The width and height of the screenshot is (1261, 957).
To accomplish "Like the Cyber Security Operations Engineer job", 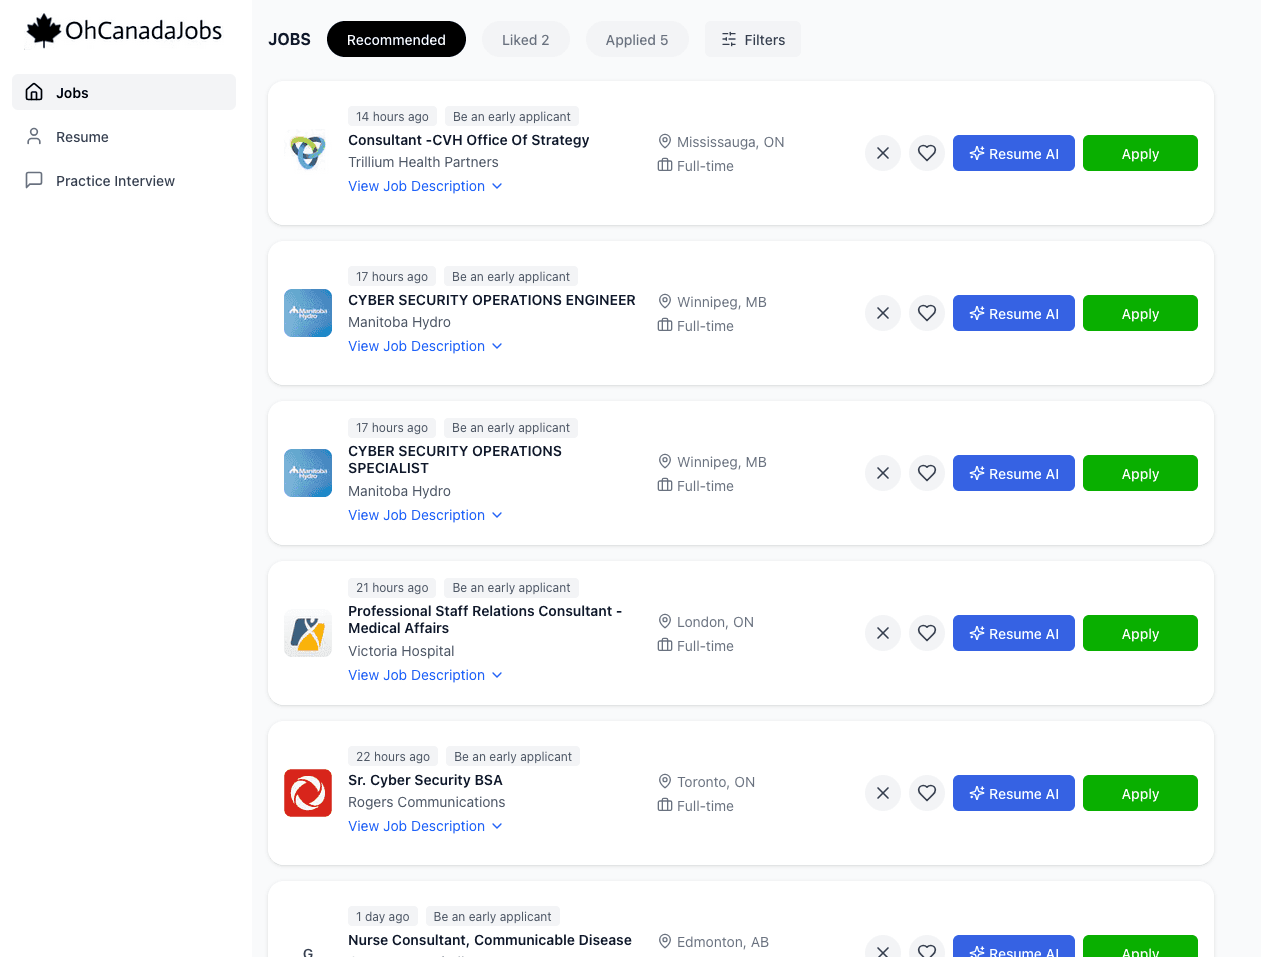I will (x=927, y=313).
